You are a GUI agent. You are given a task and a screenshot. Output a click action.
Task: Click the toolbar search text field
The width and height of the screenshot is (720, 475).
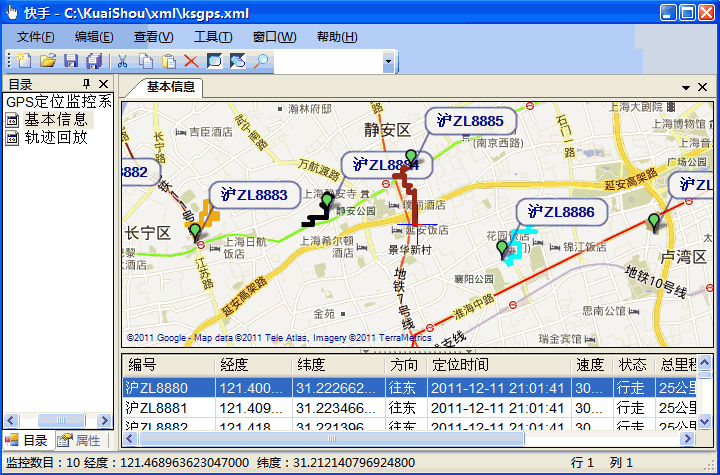329,61
